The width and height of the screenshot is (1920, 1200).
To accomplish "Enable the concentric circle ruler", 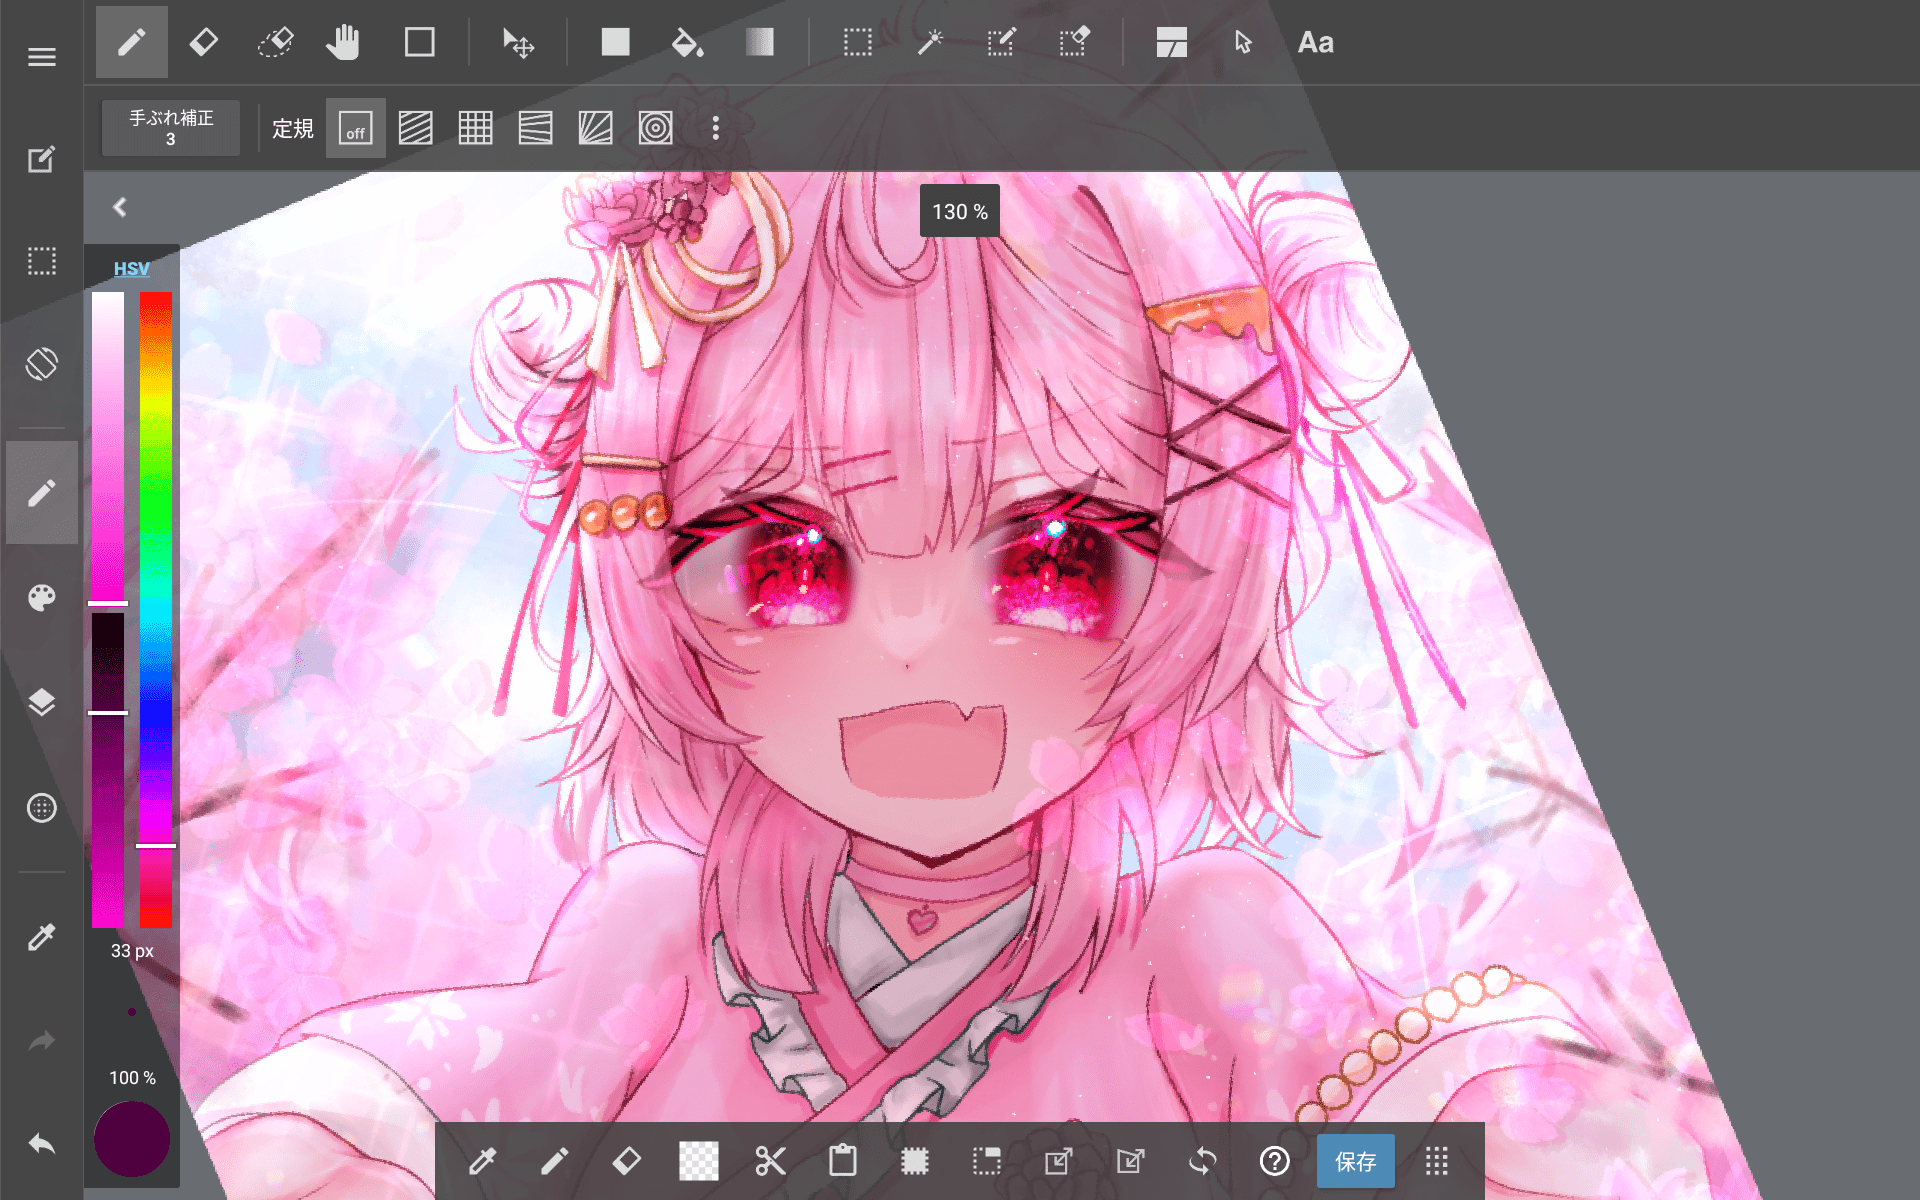I will click(x=656, y=128).
